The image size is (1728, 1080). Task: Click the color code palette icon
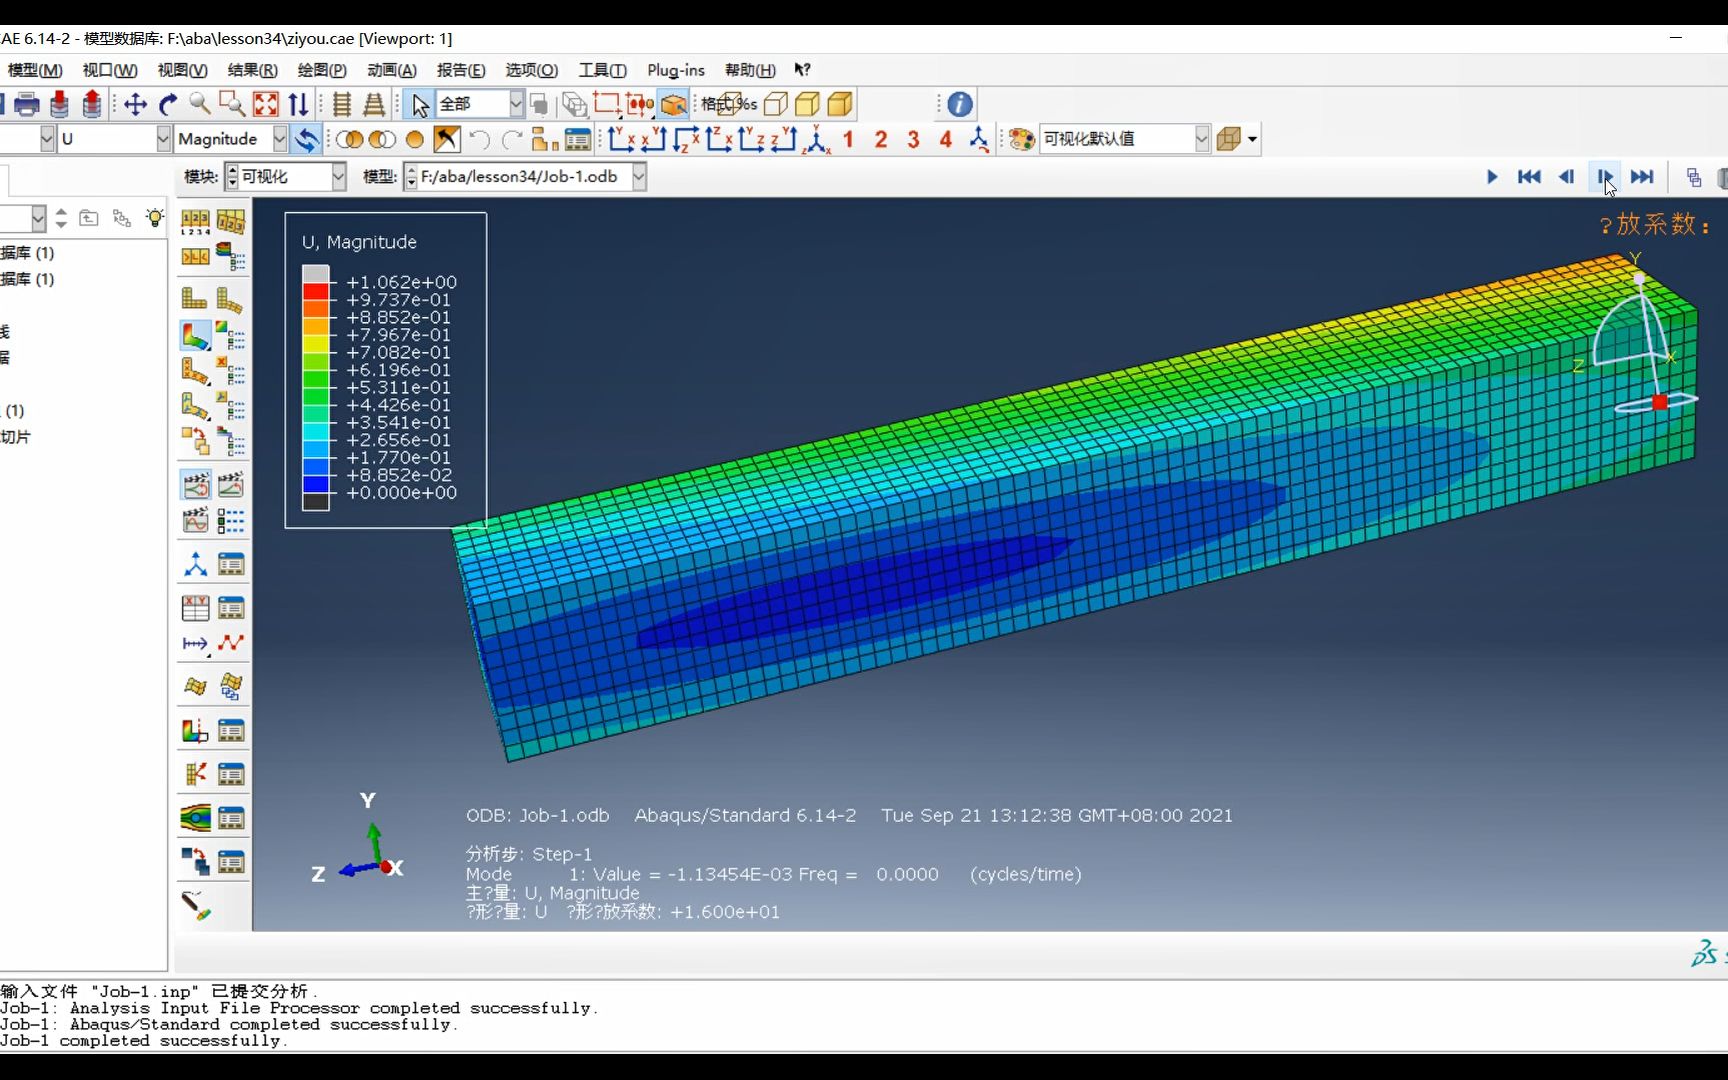click(x=1021, y=139)
